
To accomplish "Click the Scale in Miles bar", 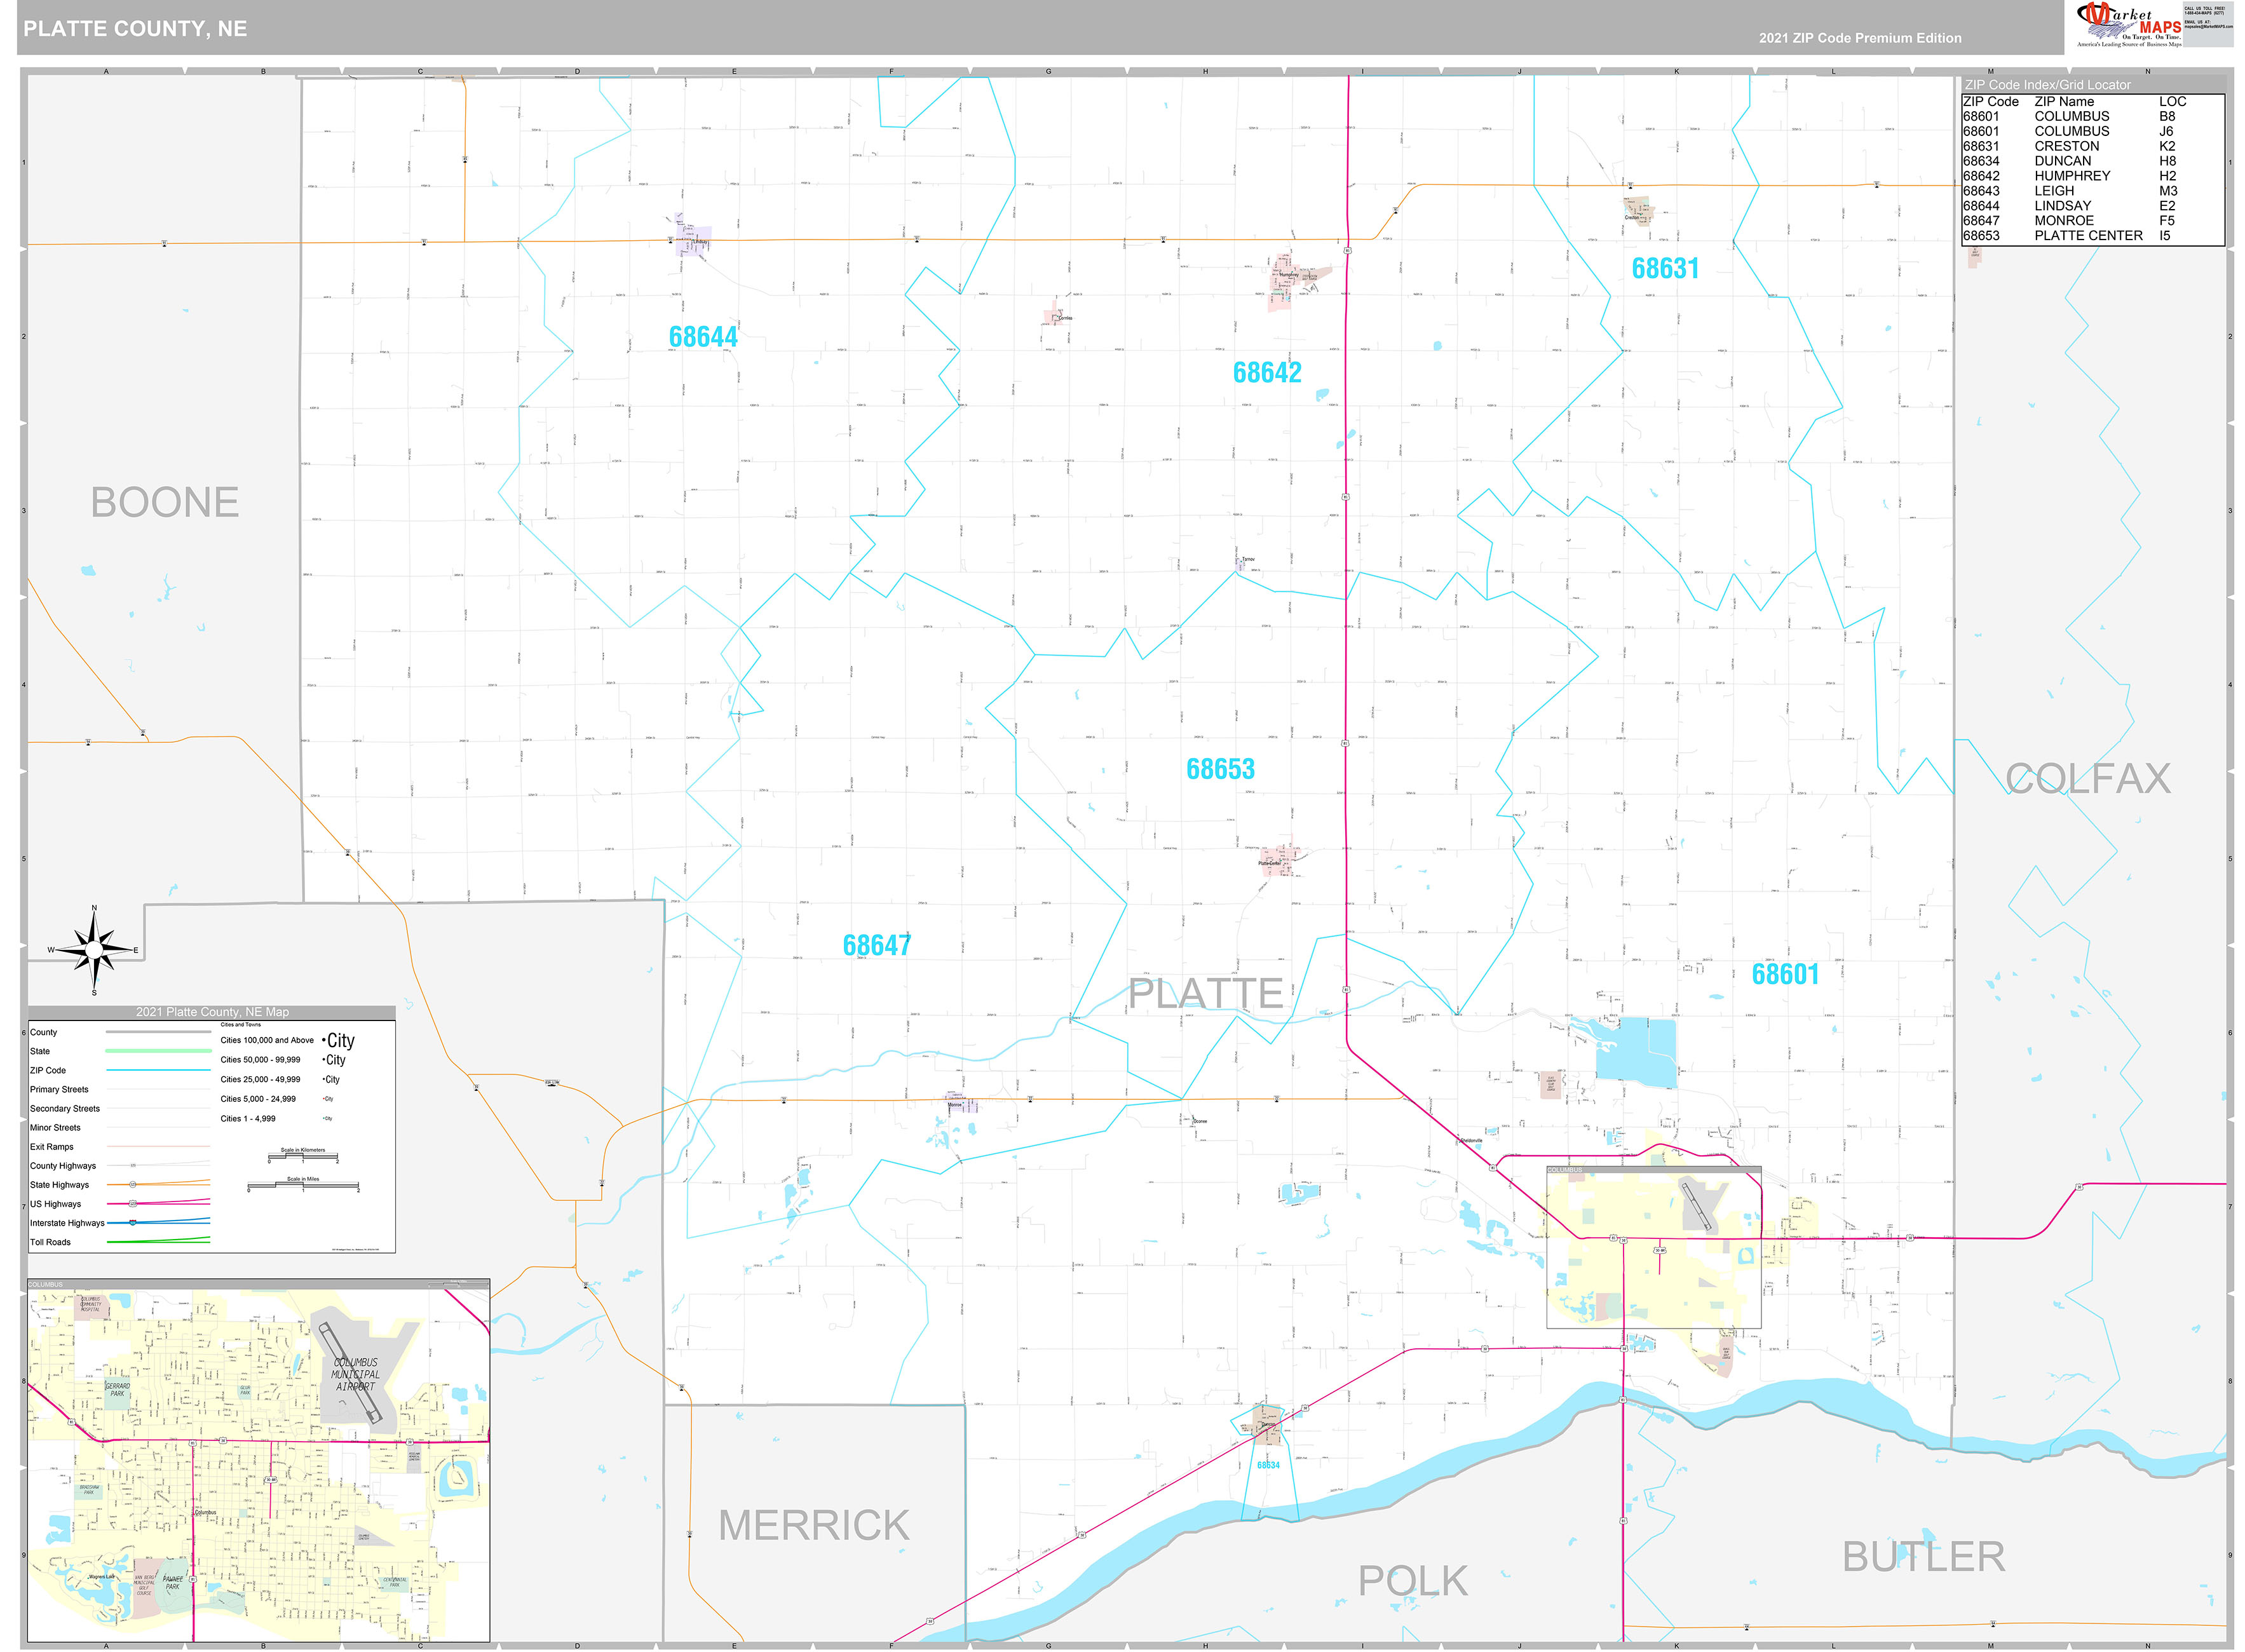I will point(305,1185).
